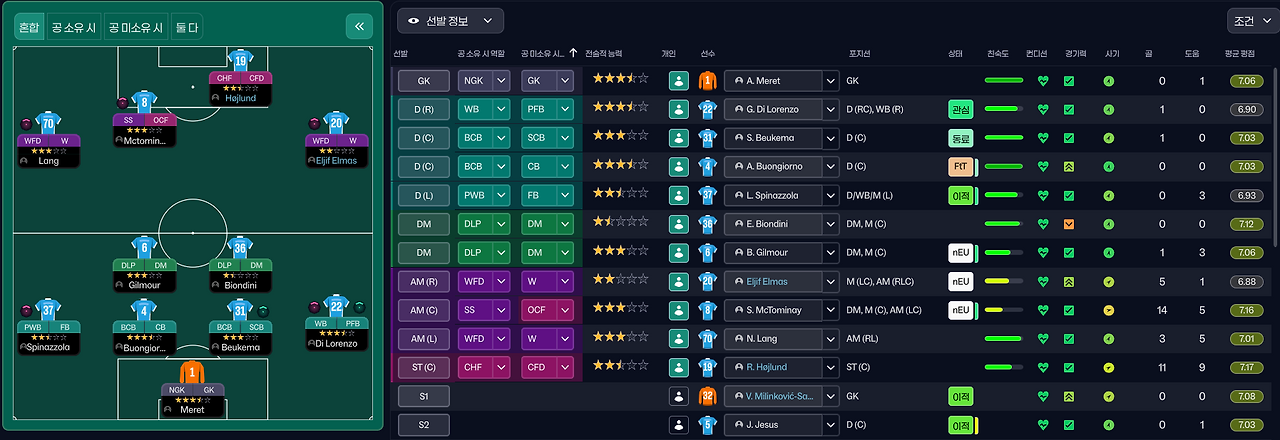Click the S2 substitute slot button
This screenshot has width=1280, height=440.
[x=424, y=425]
